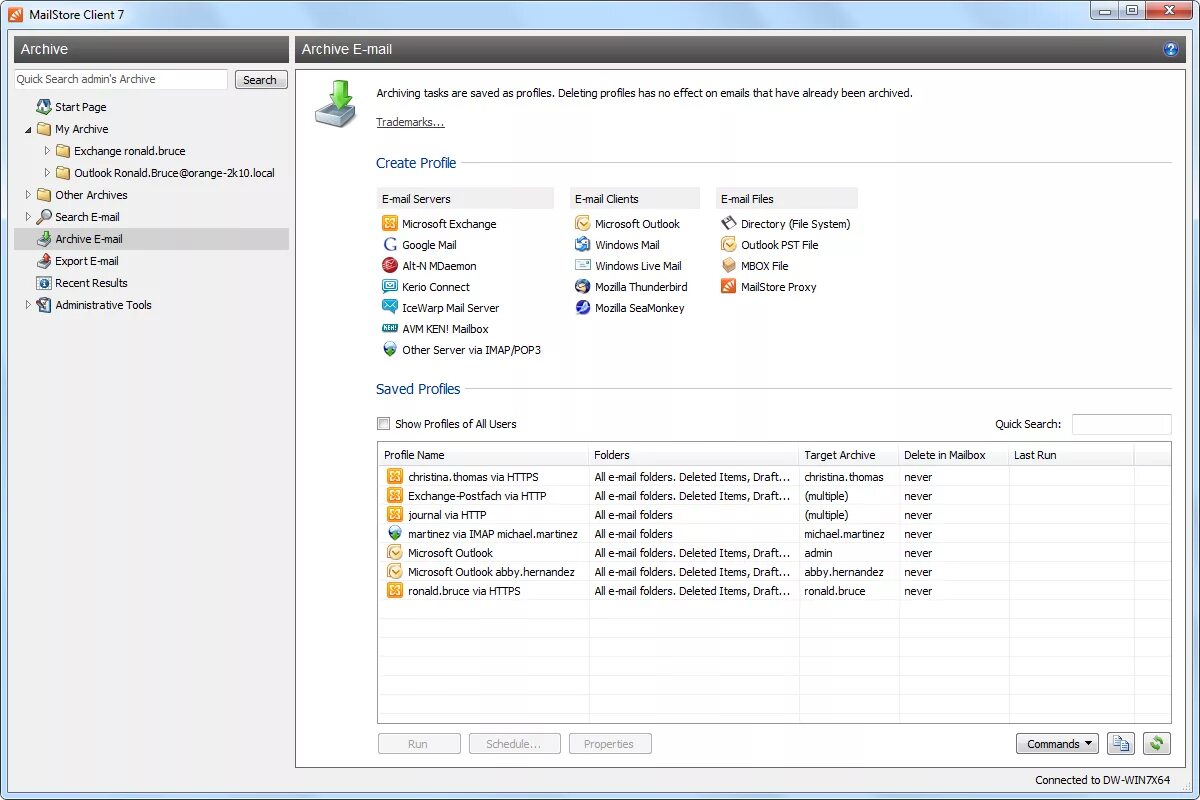
Task: Click the AVM KEN! Mailbox icon
Action: 390,329
